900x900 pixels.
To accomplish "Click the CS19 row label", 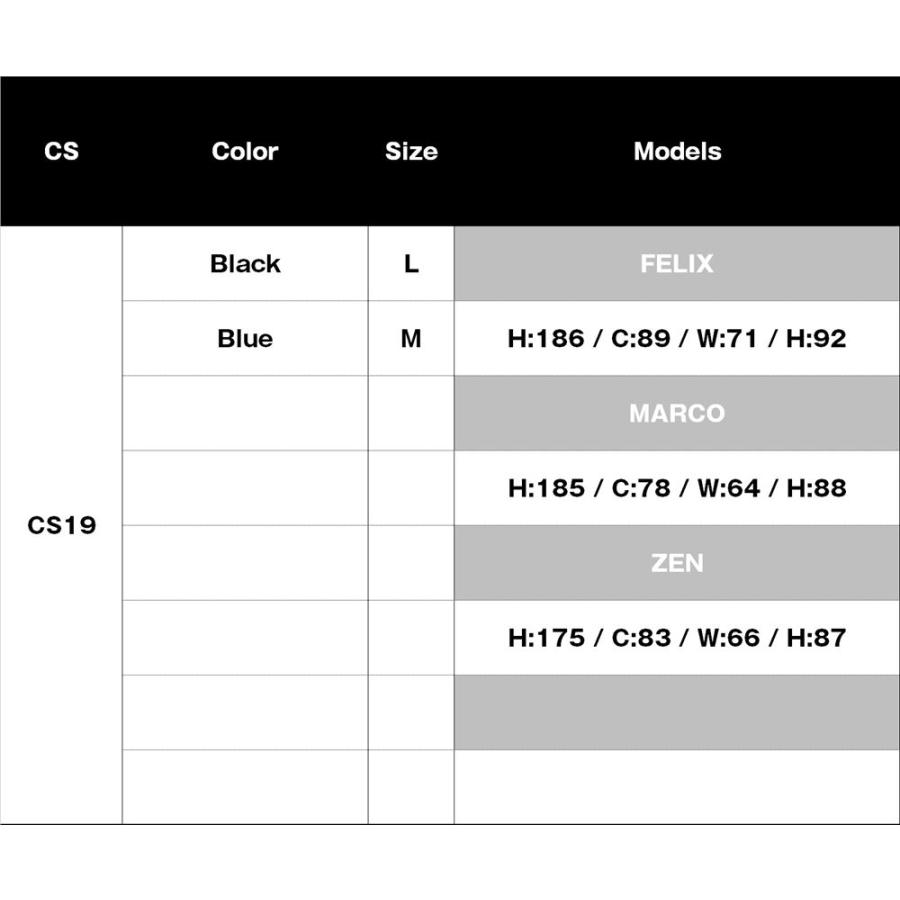I will click(61, 526).
